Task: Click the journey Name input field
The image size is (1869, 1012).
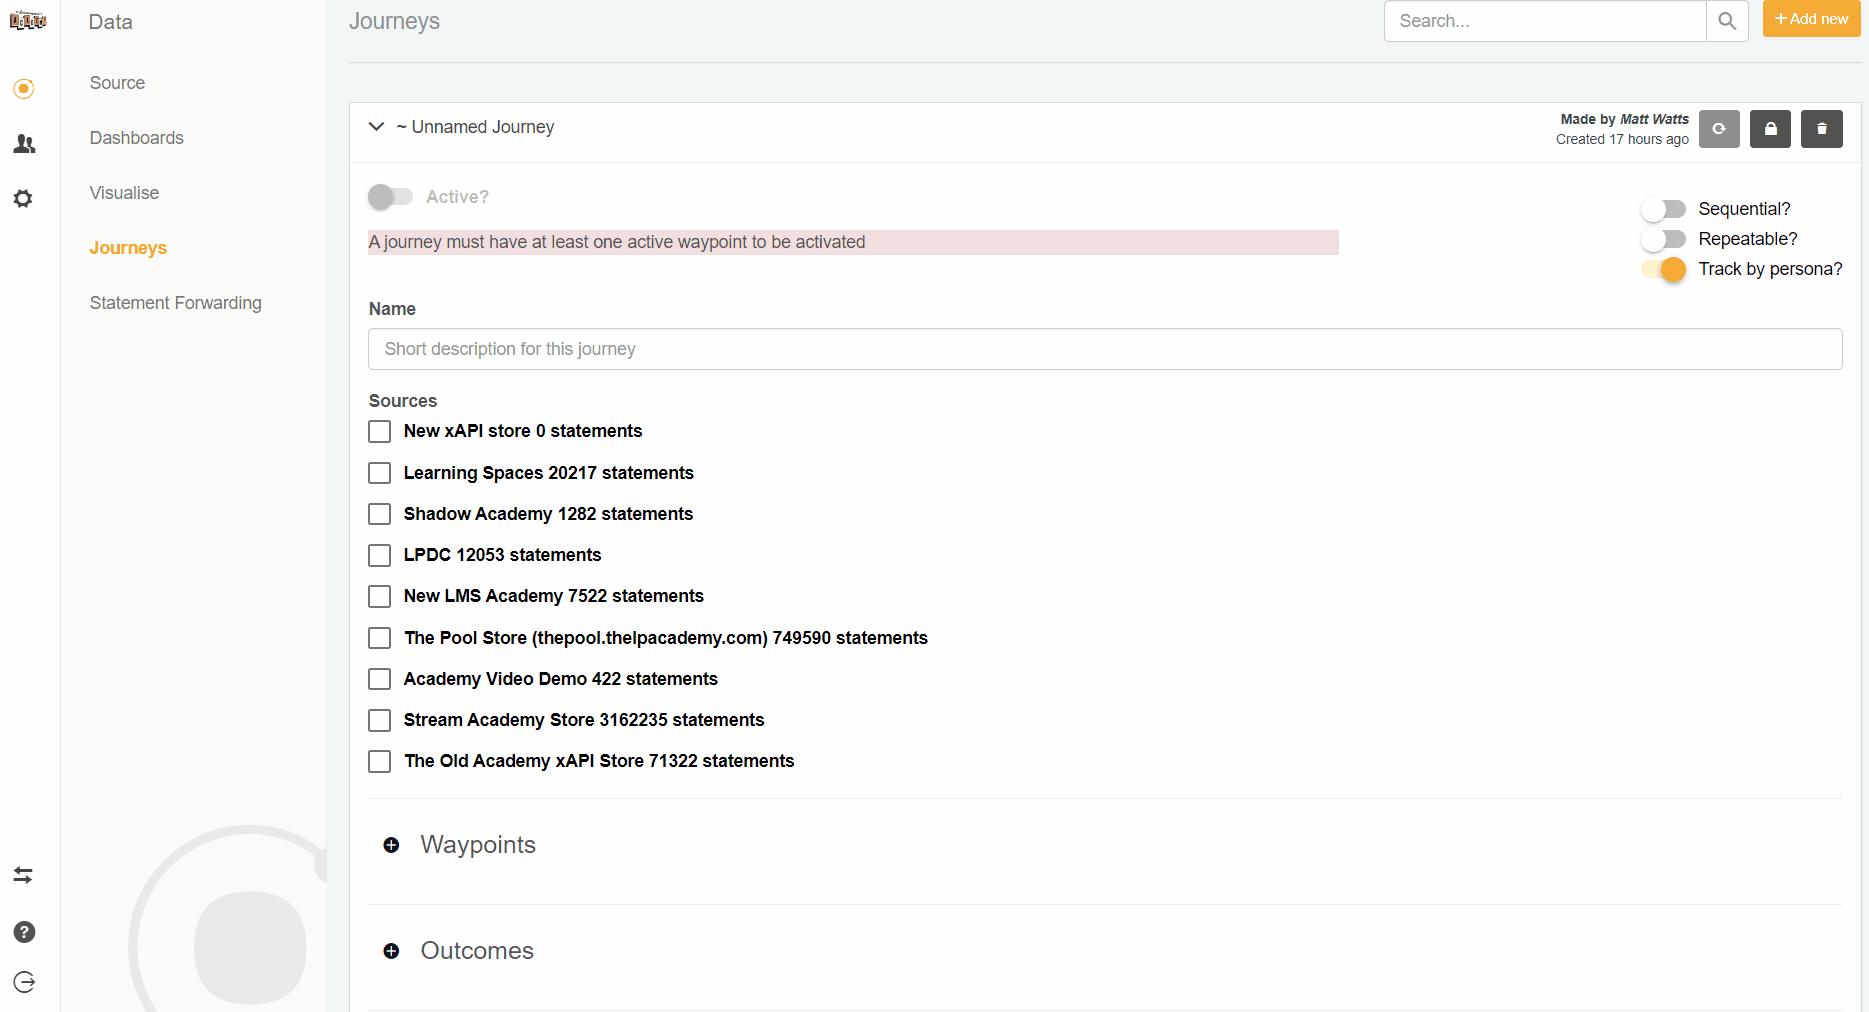Action: point(1104,349)
